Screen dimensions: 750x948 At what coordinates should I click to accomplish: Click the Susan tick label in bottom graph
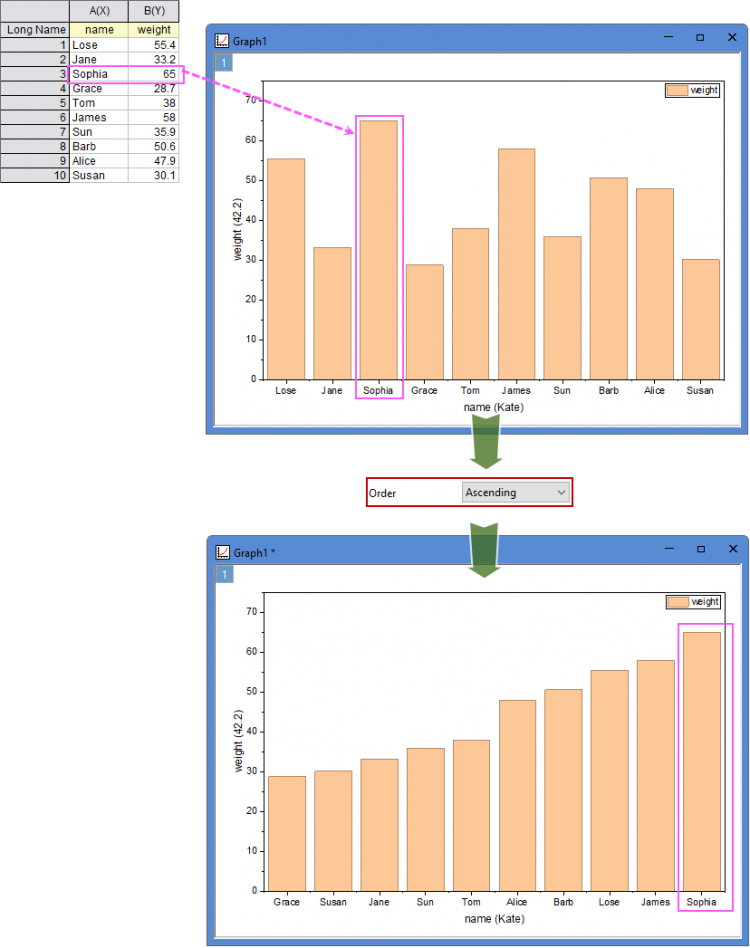click(x=333, y=902)
